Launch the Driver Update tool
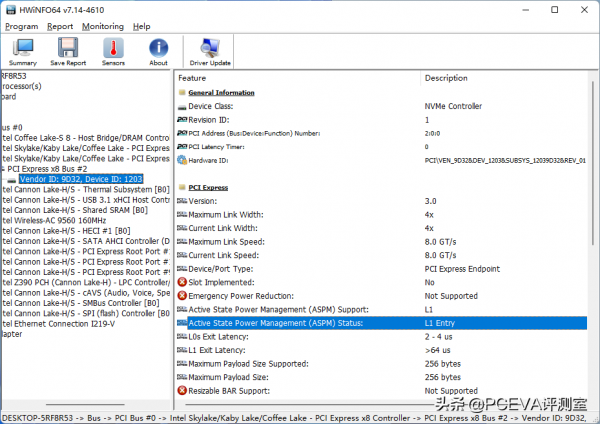Screen dimensions: 600x424 210,51
